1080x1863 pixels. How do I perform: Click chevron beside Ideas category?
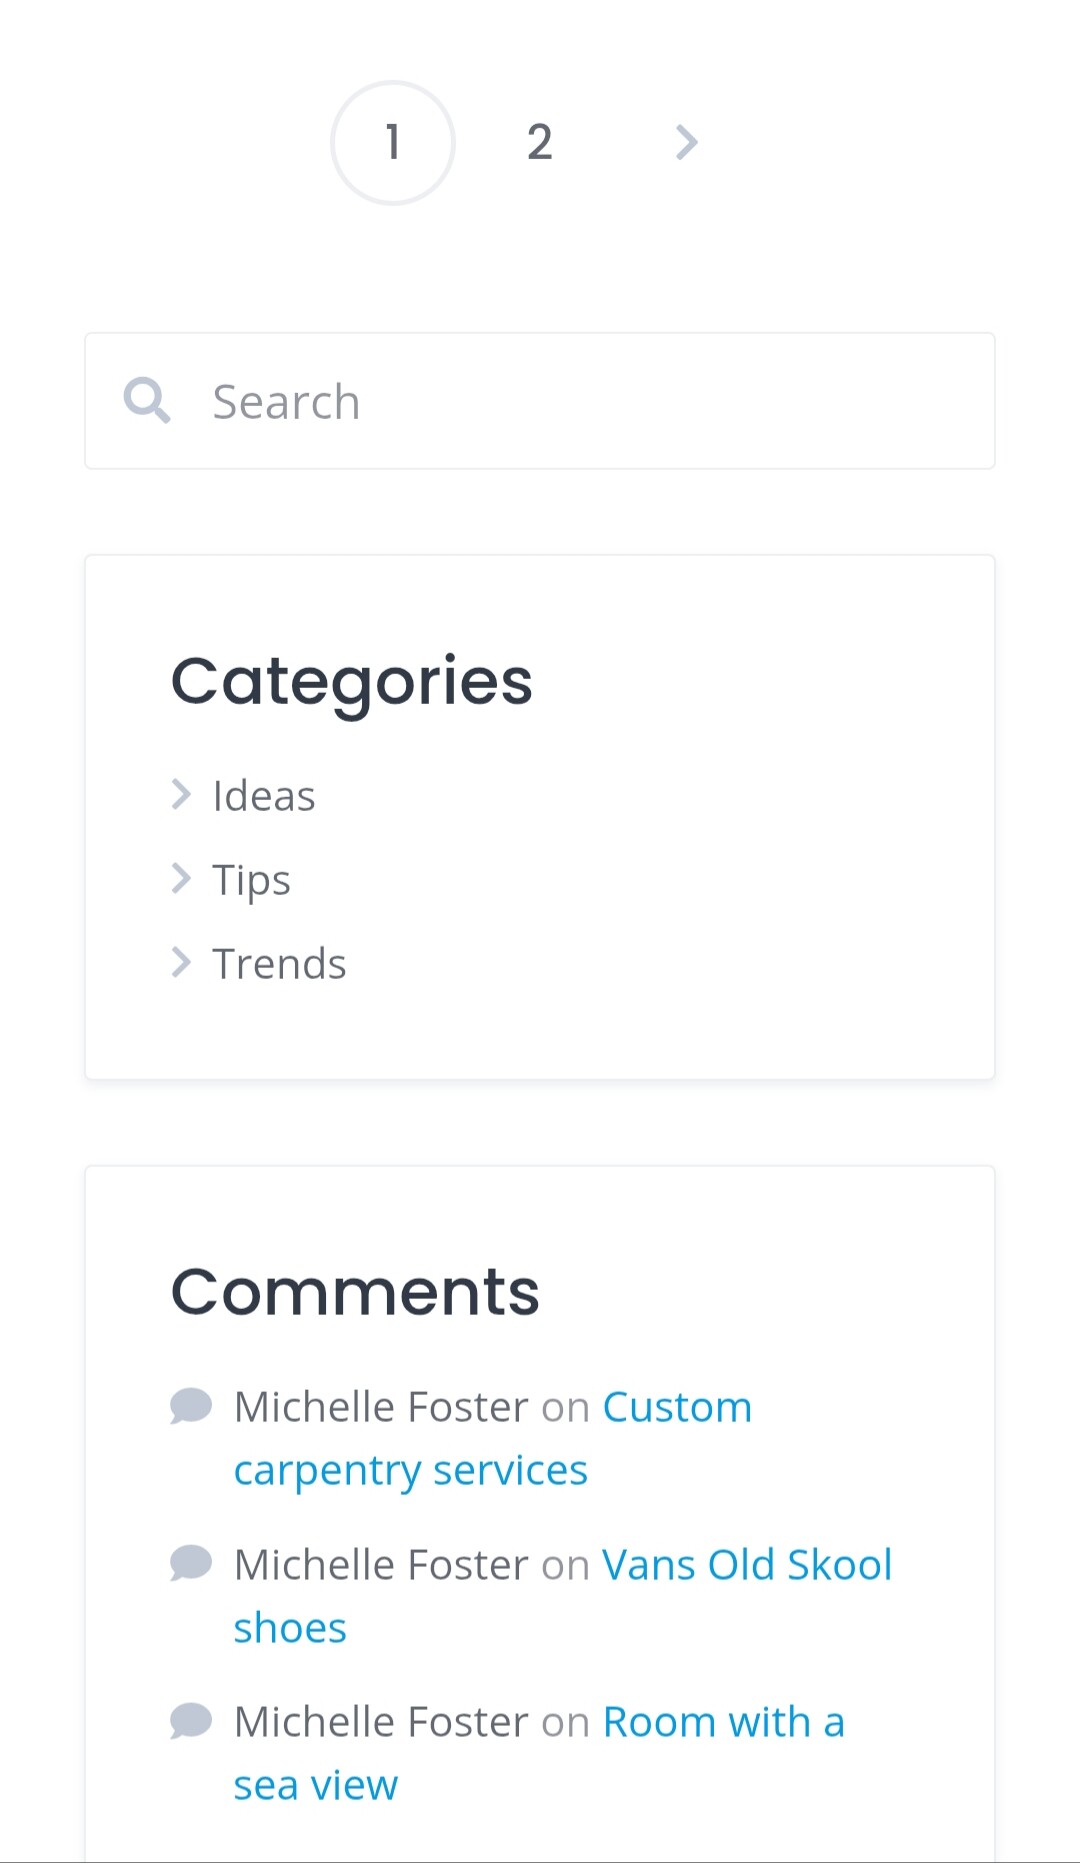(181, 795)
